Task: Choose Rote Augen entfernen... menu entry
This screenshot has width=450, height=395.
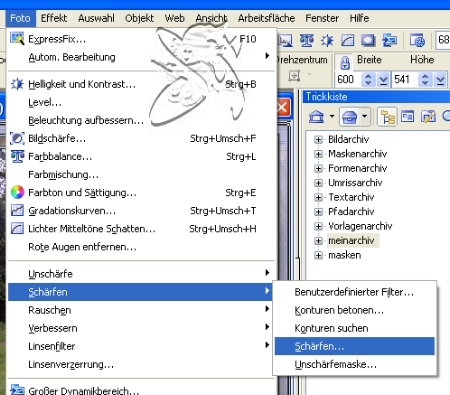Action: (x=141, y=247)
